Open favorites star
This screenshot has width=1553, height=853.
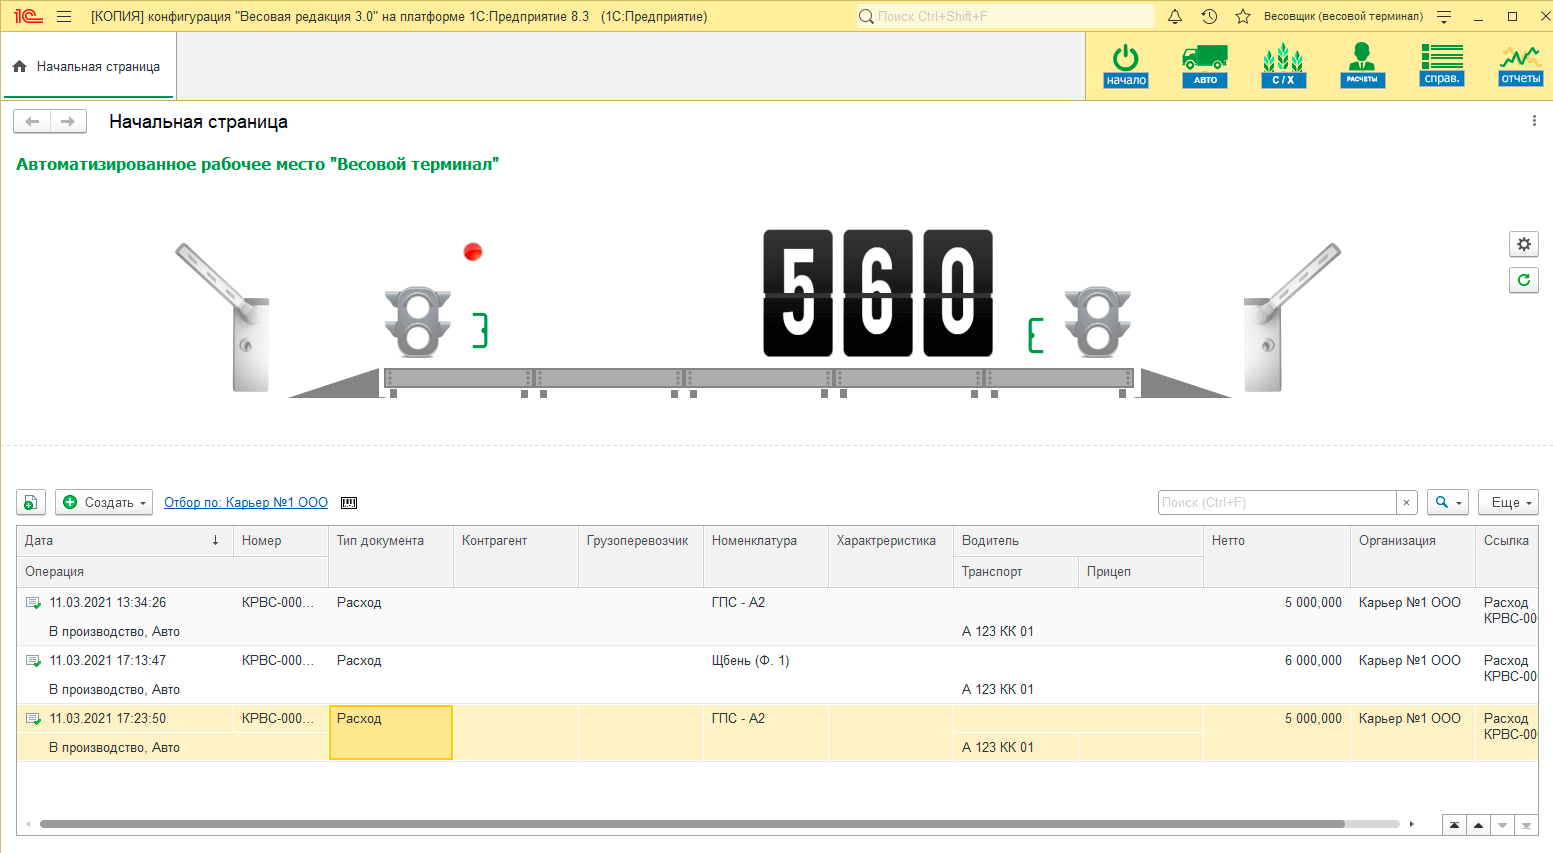pos(1243,16)
